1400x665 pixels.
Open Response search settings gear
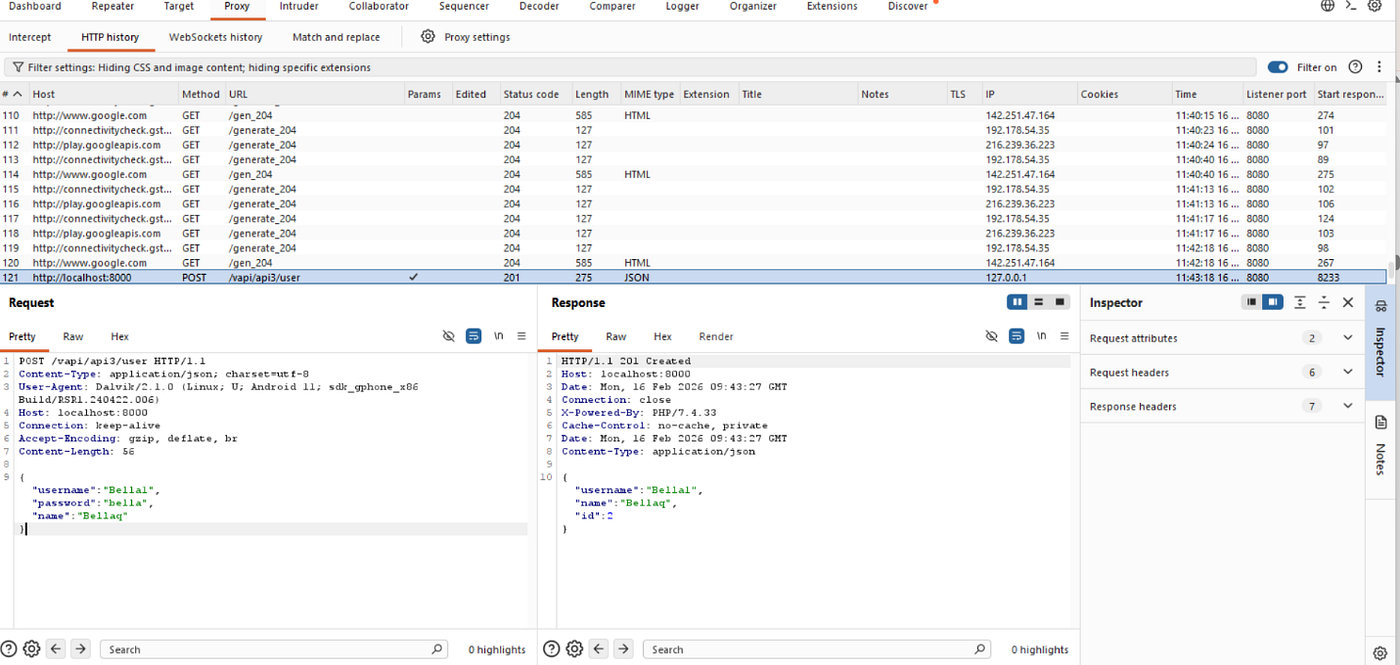pyautogui.click(x=574, y=649)
